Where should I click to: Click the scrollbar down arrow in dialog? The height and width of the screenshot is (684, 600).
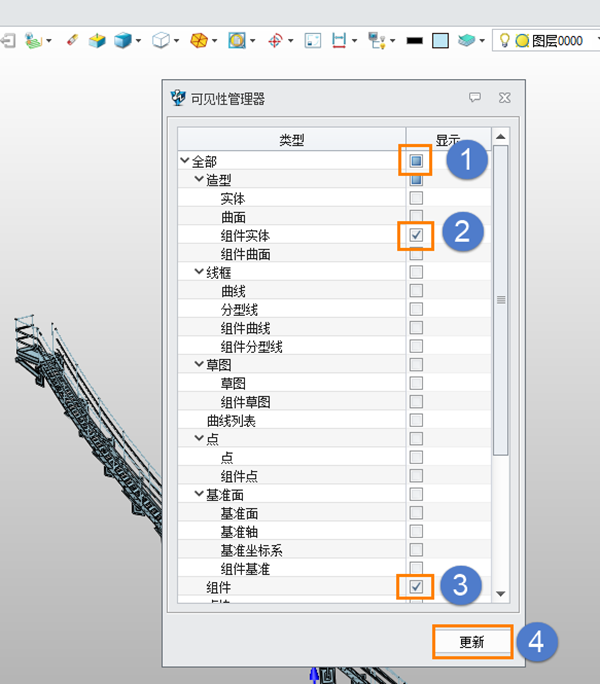tap(501, 594)
